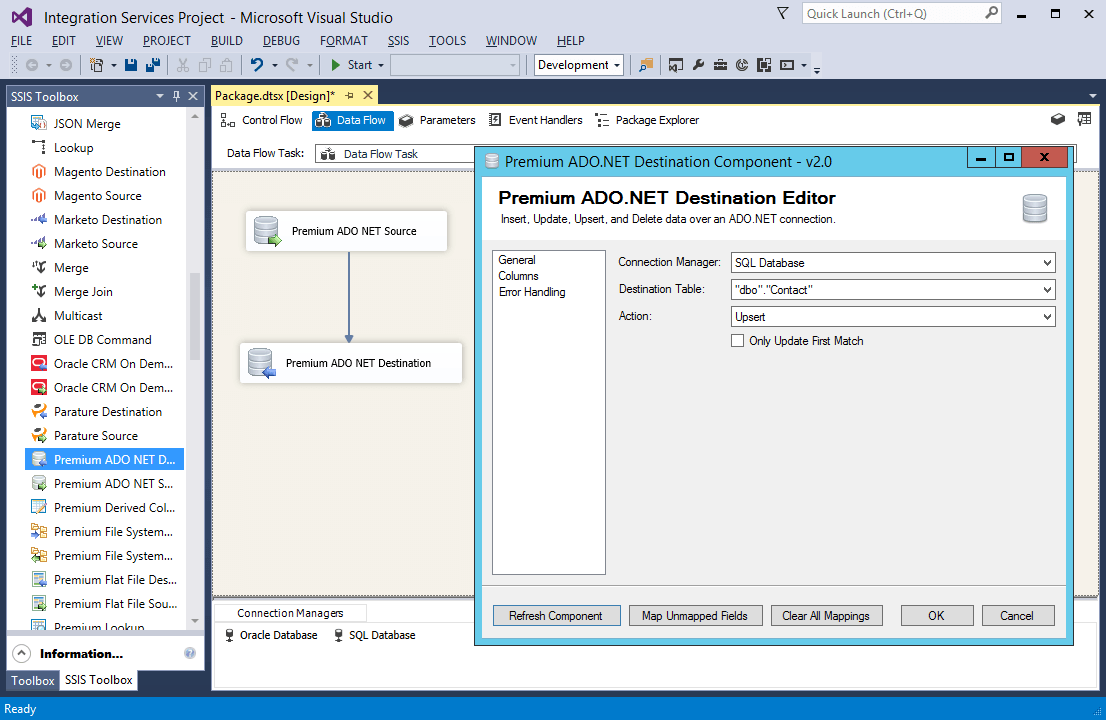Image resolution: width=1106 pixels, height=720 pixels.
Task: Click the Toolbox briefcase toolbar icon
Action: tap(720, 65)
